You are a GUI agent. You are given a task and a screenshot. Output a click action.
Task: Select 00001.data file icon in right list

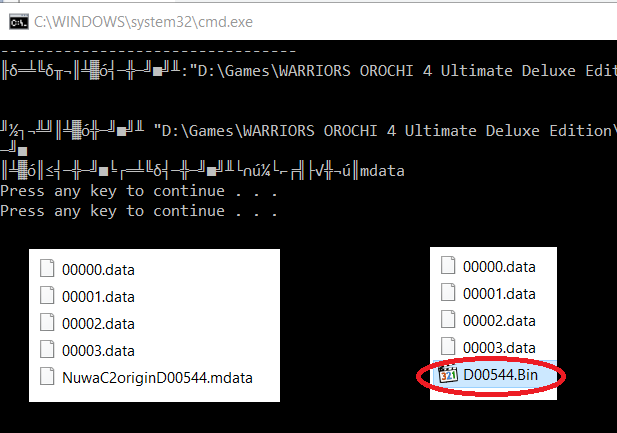448,292
